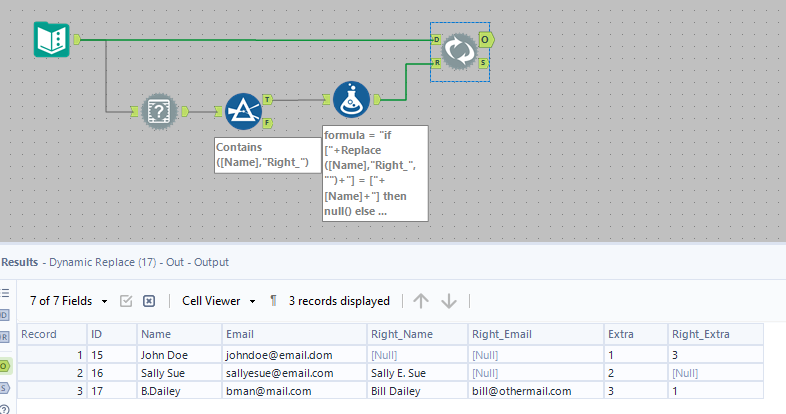
Task: Select the ID 17 cell
Action: [112, 391]
